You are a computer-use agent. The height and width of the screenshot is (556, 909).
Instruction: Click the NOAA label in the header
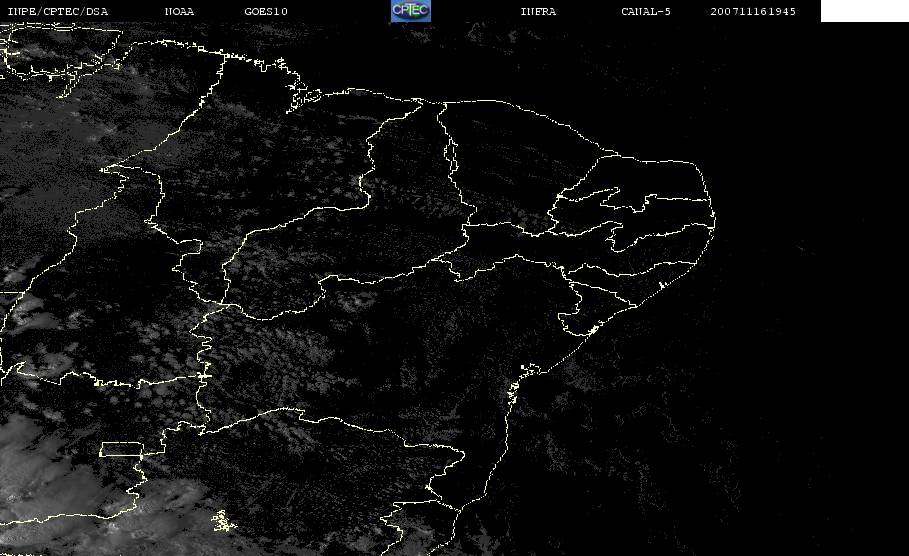pyautogui.click(x=180, y=12)
